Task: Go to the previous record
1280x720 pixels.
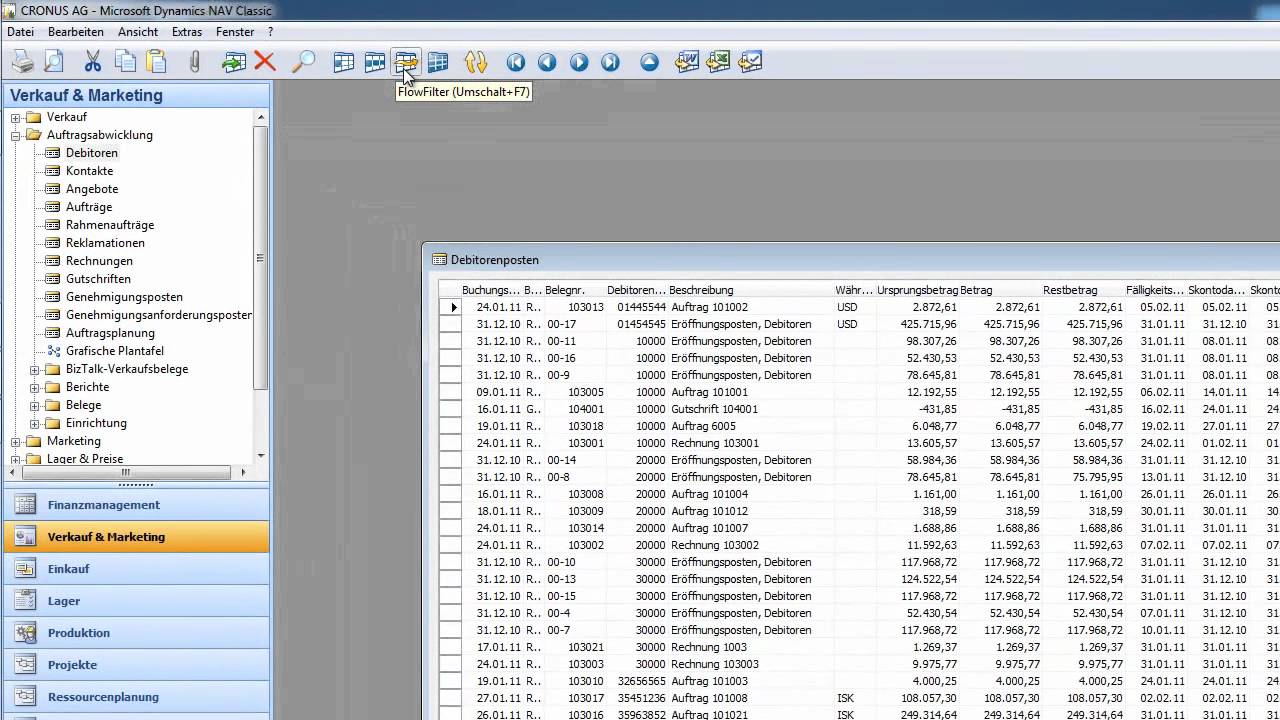Action: point(547,62)
